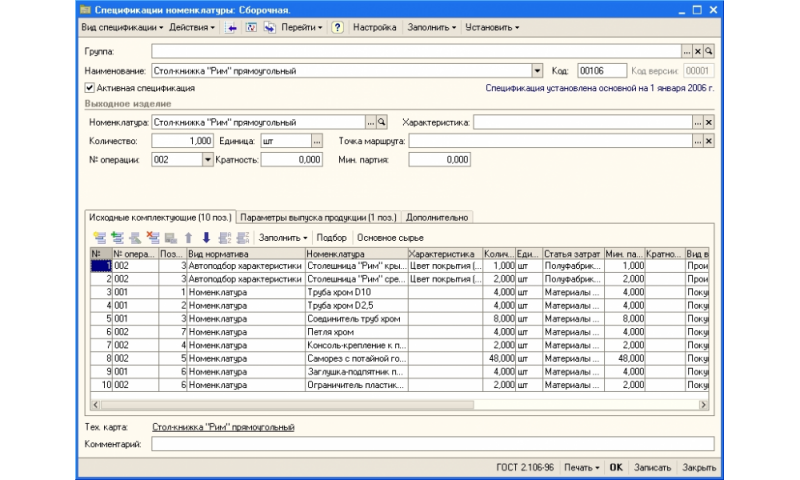Click ellipsis button beside Единица field

click(317, 141)
